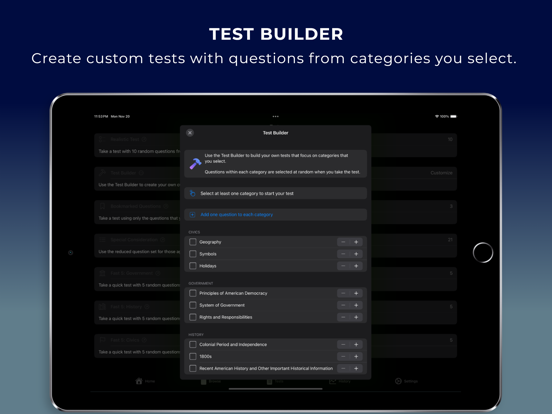The height and width of the screenshot is (414, 552).
Task: Tap plus for System of Government
Action: pyautogui.click(x=356, y=305)
